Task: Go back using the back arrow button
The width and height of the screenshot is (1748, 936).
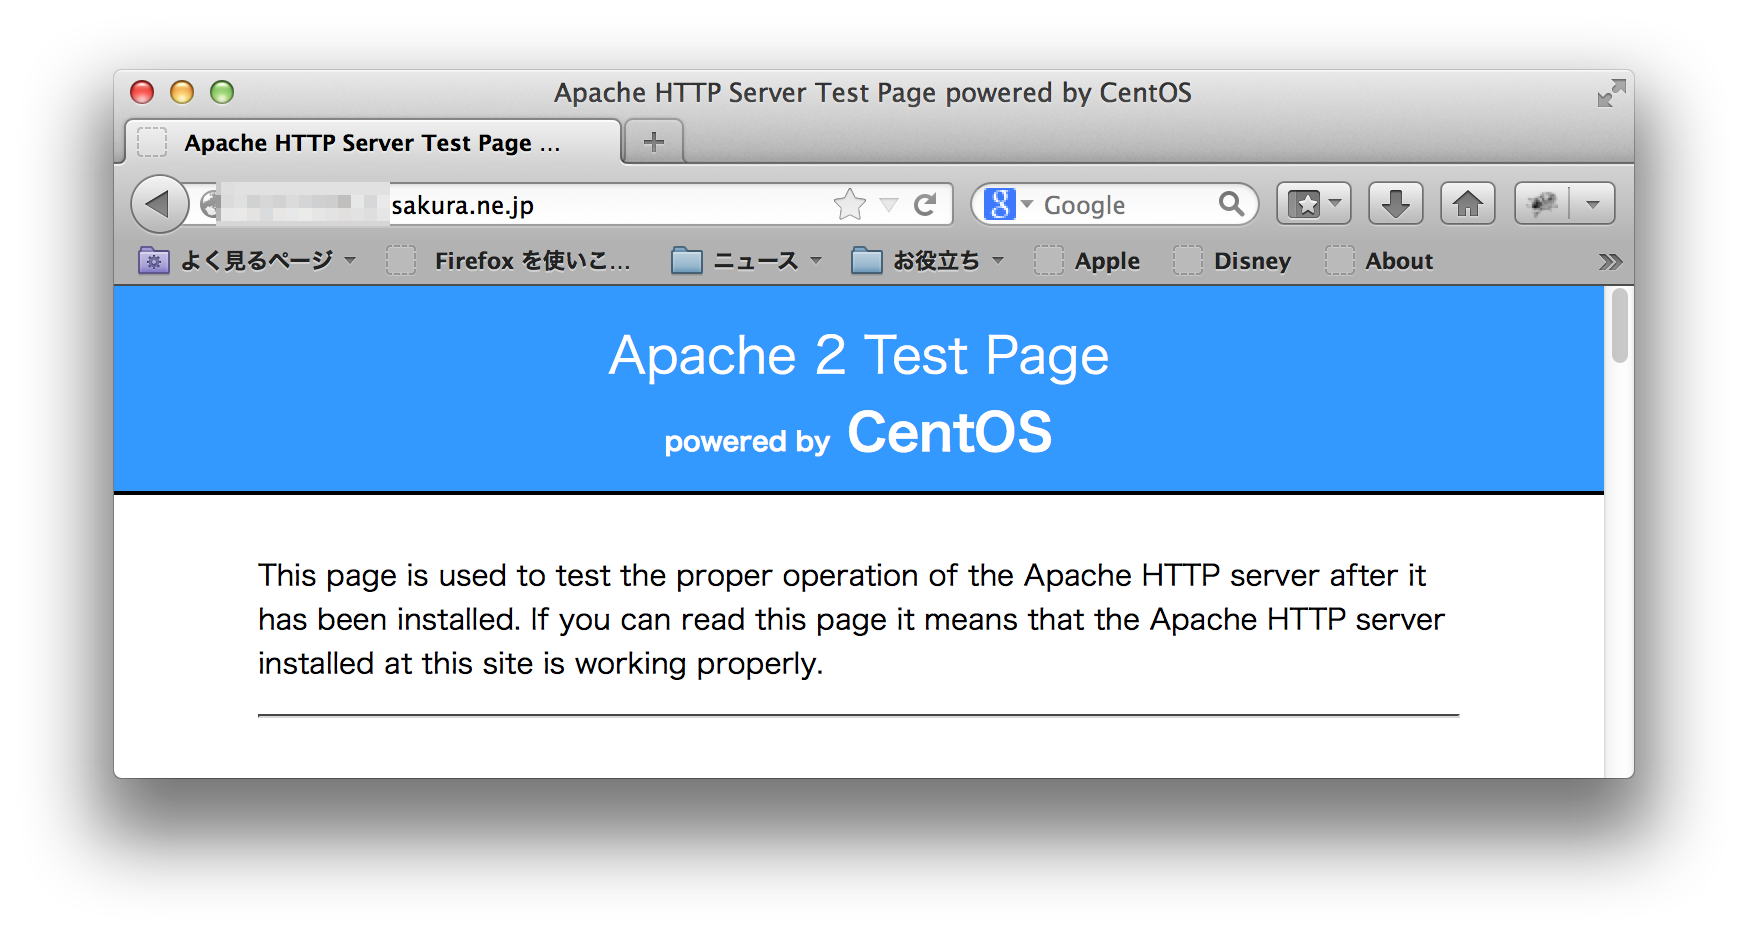Action: coord(159,204)
